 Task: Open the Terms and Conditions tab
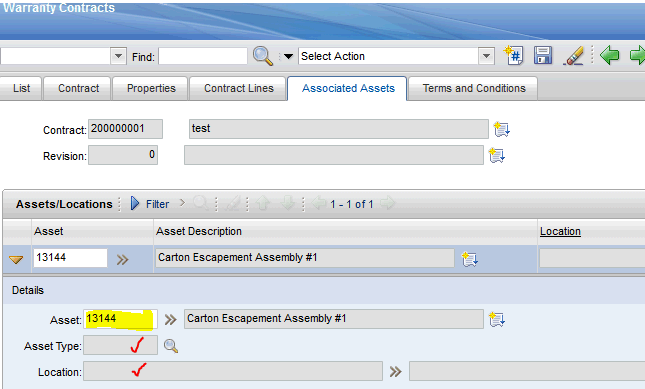tap(474, 88)
